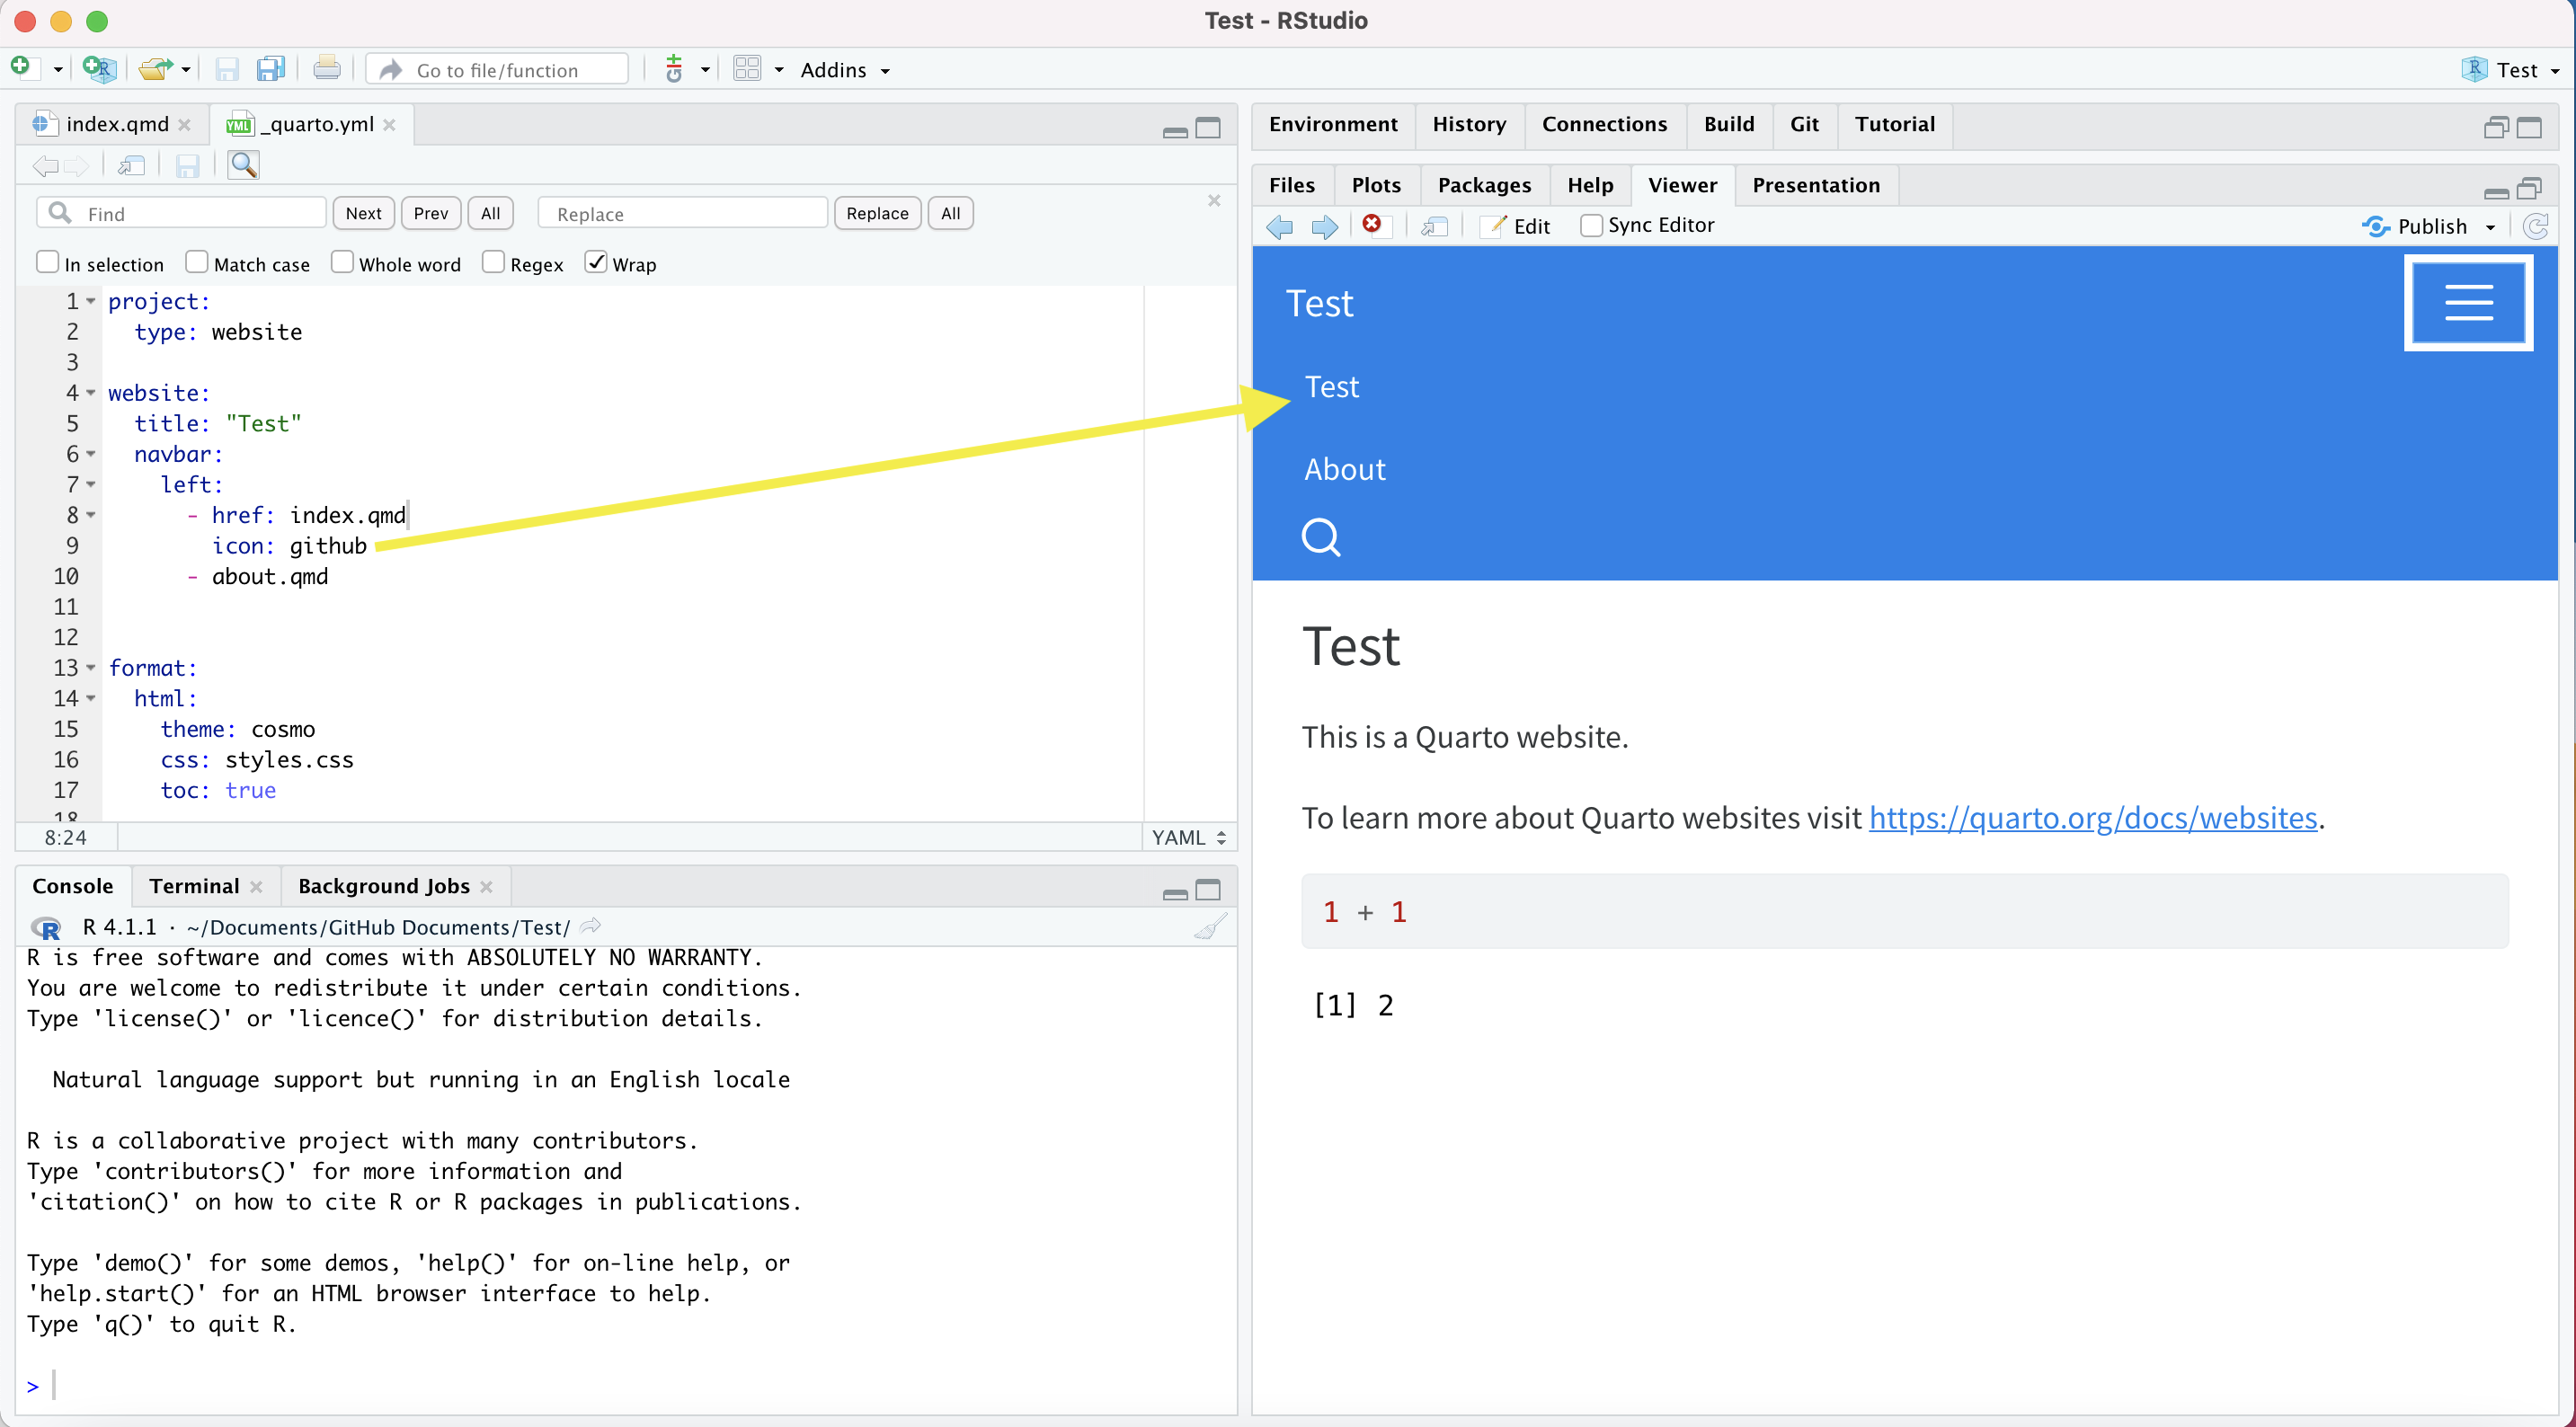
Task: Close the find and replace bar
Action: [1213, 201]
